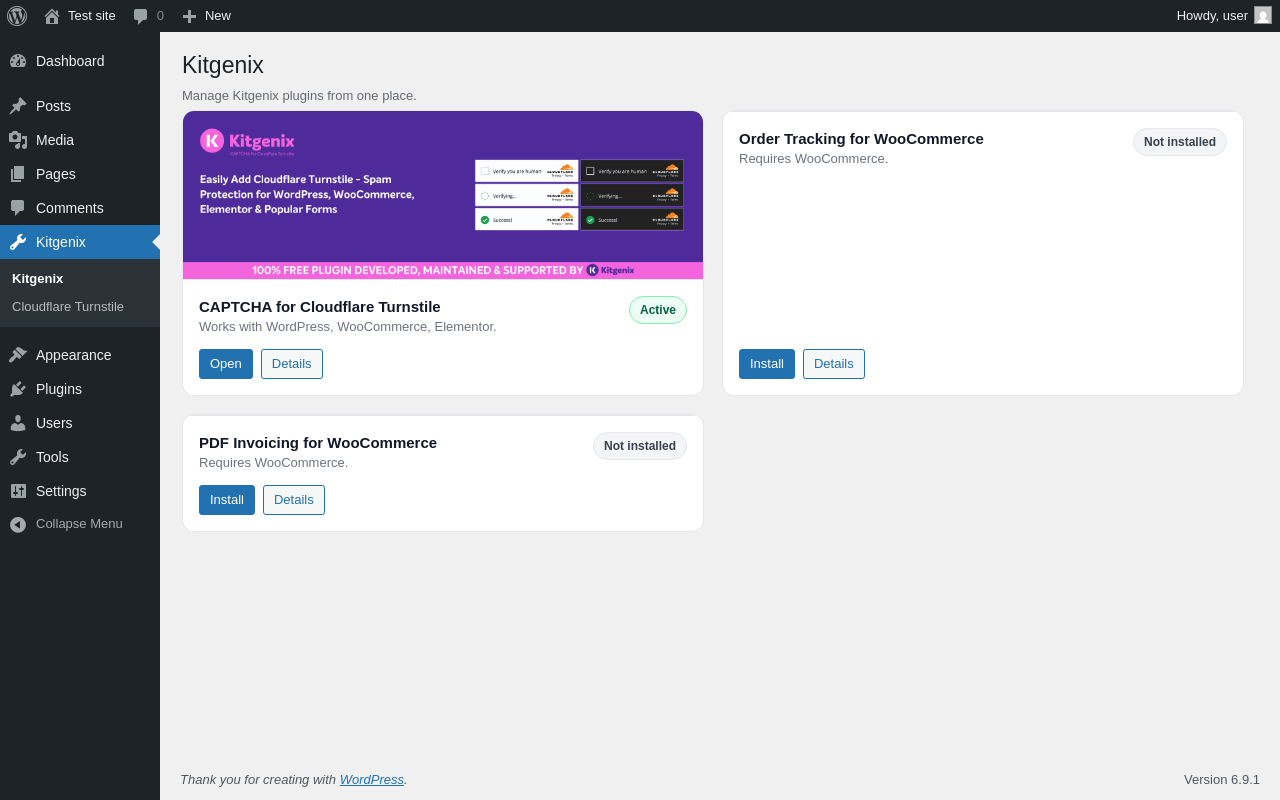Viewport: 1280px width, 800px height.
Task: Open the comments bubble icon in admin bar
Action: pyautogui.click(x=141, y=16)
